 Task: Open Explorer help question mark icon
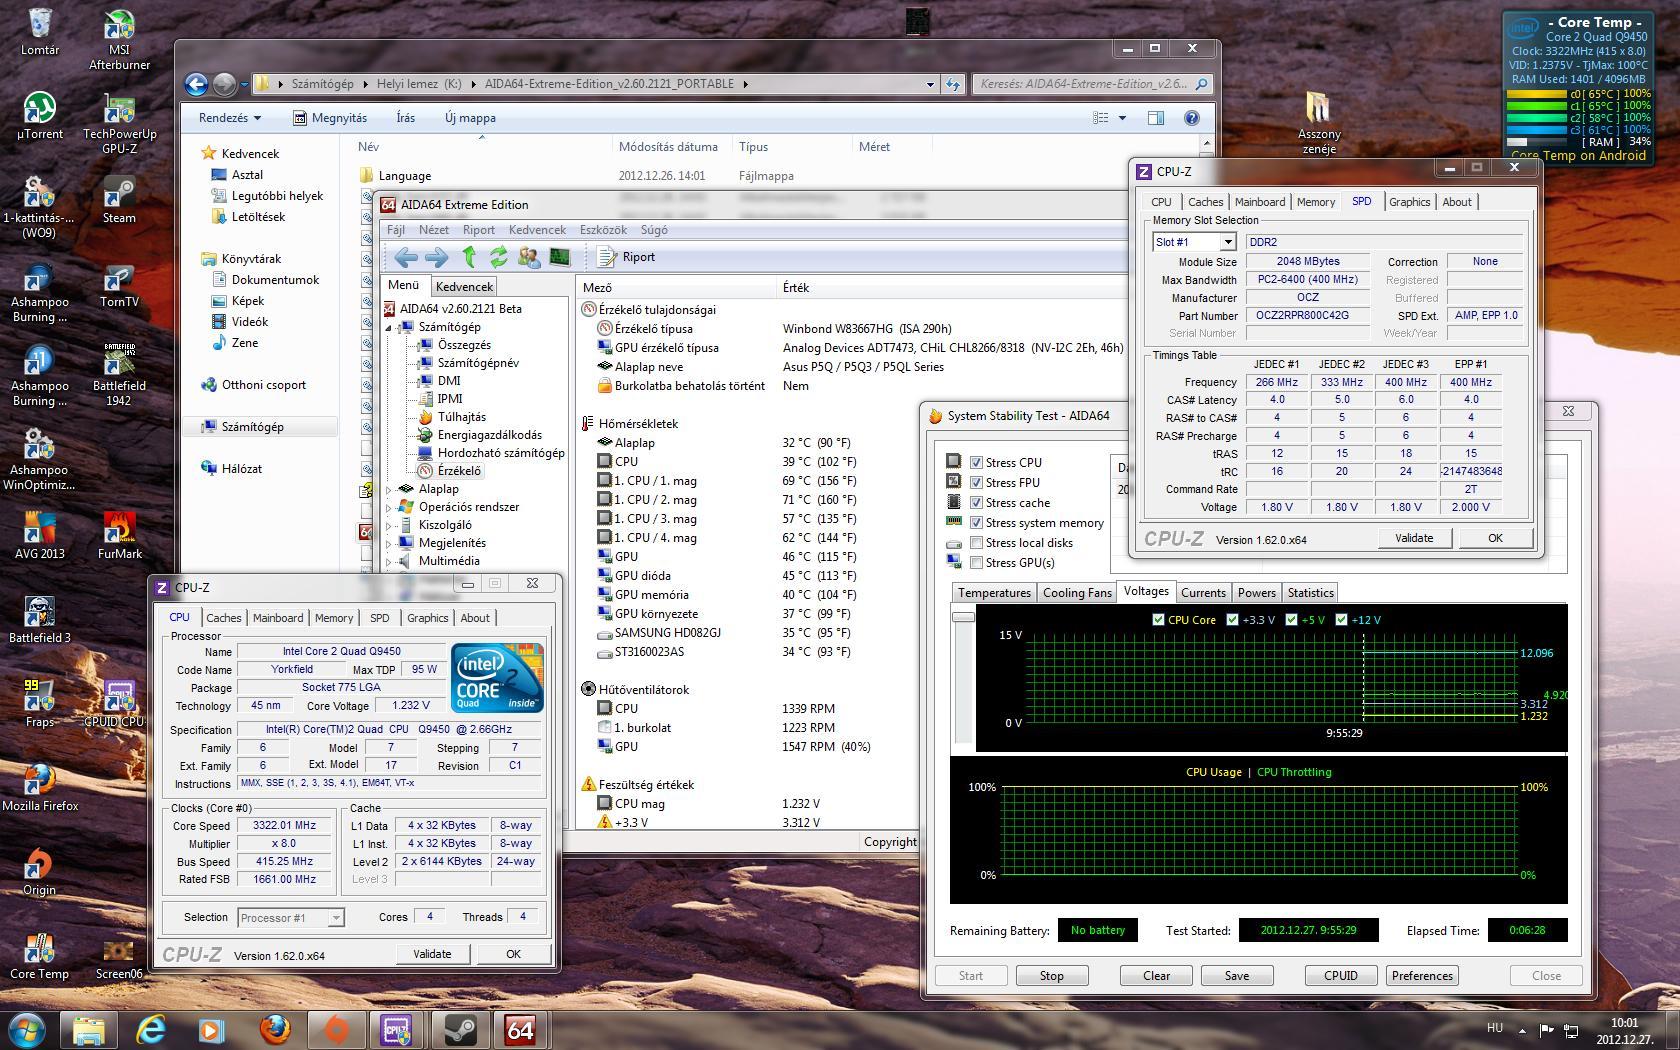click(1191, 118)
